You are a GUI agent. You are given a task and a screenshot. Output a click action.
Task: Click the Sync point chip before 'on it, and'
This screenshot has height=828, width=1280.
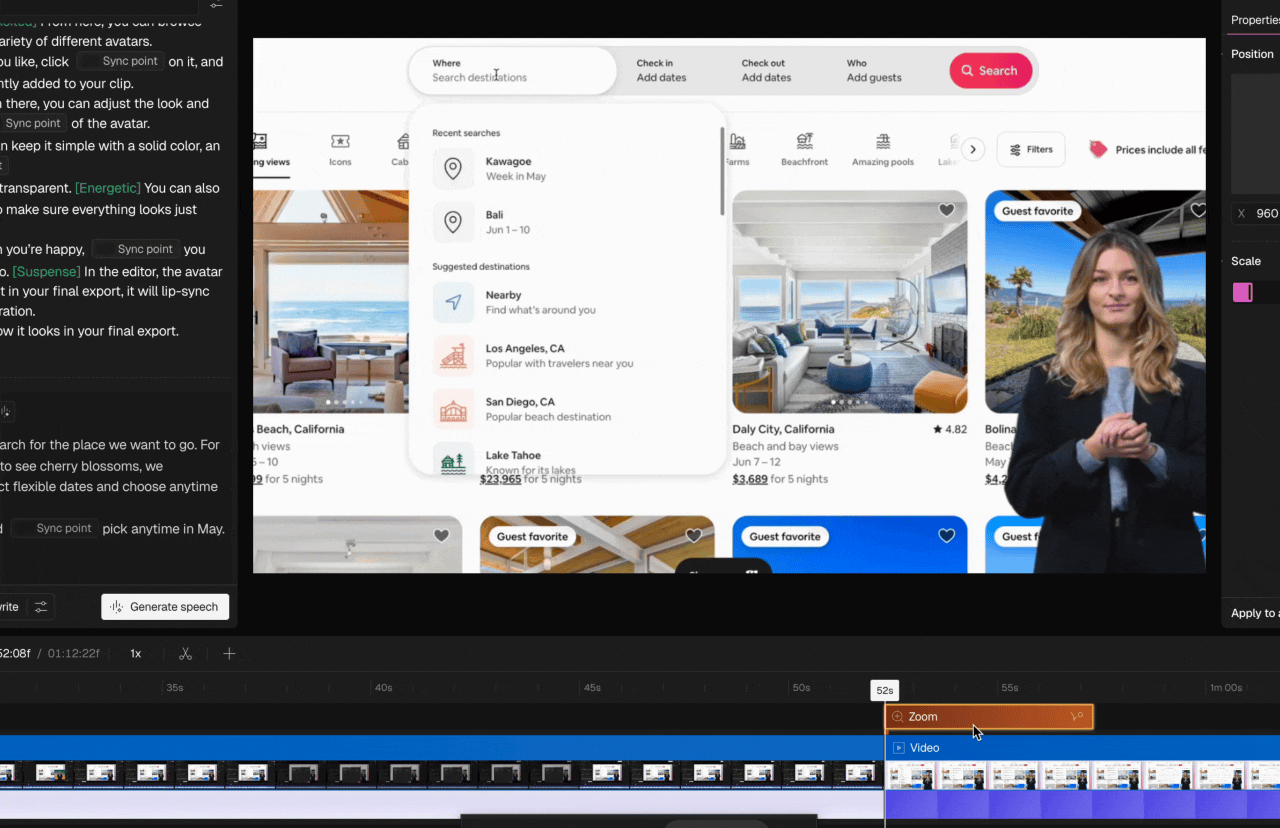[x=120, y=62]
